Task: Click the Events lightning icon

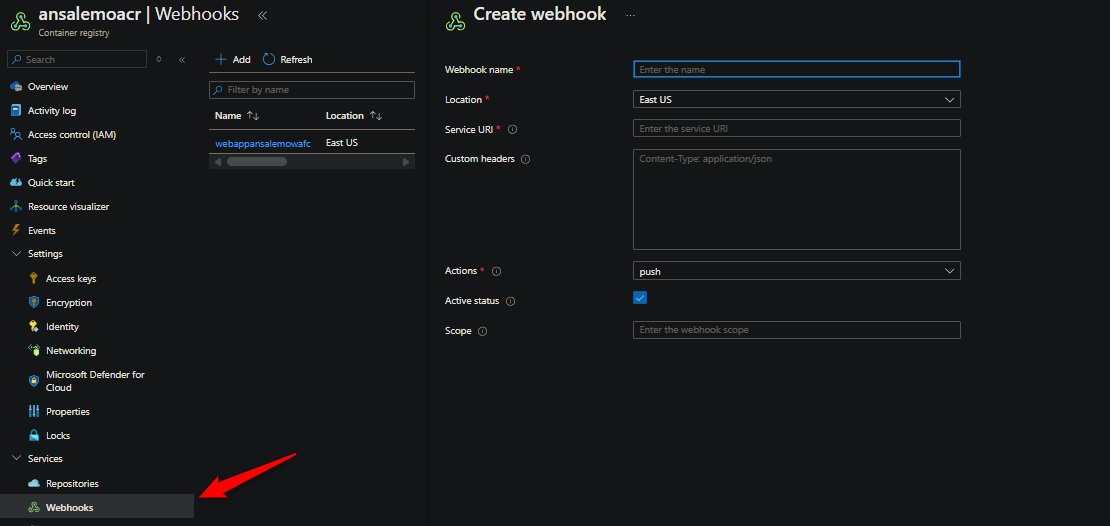Action: pos(16,230)
